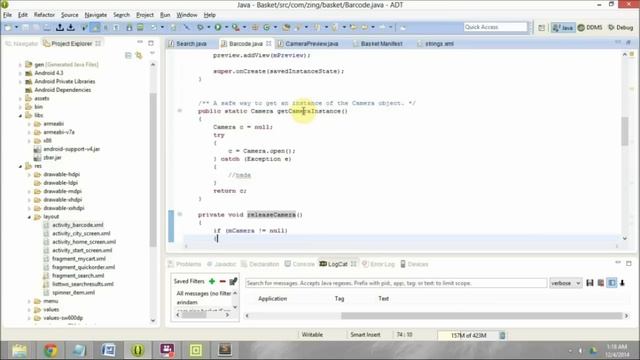Open the verbose log level dropdown

pyautogui.click(x=565, y=283)
